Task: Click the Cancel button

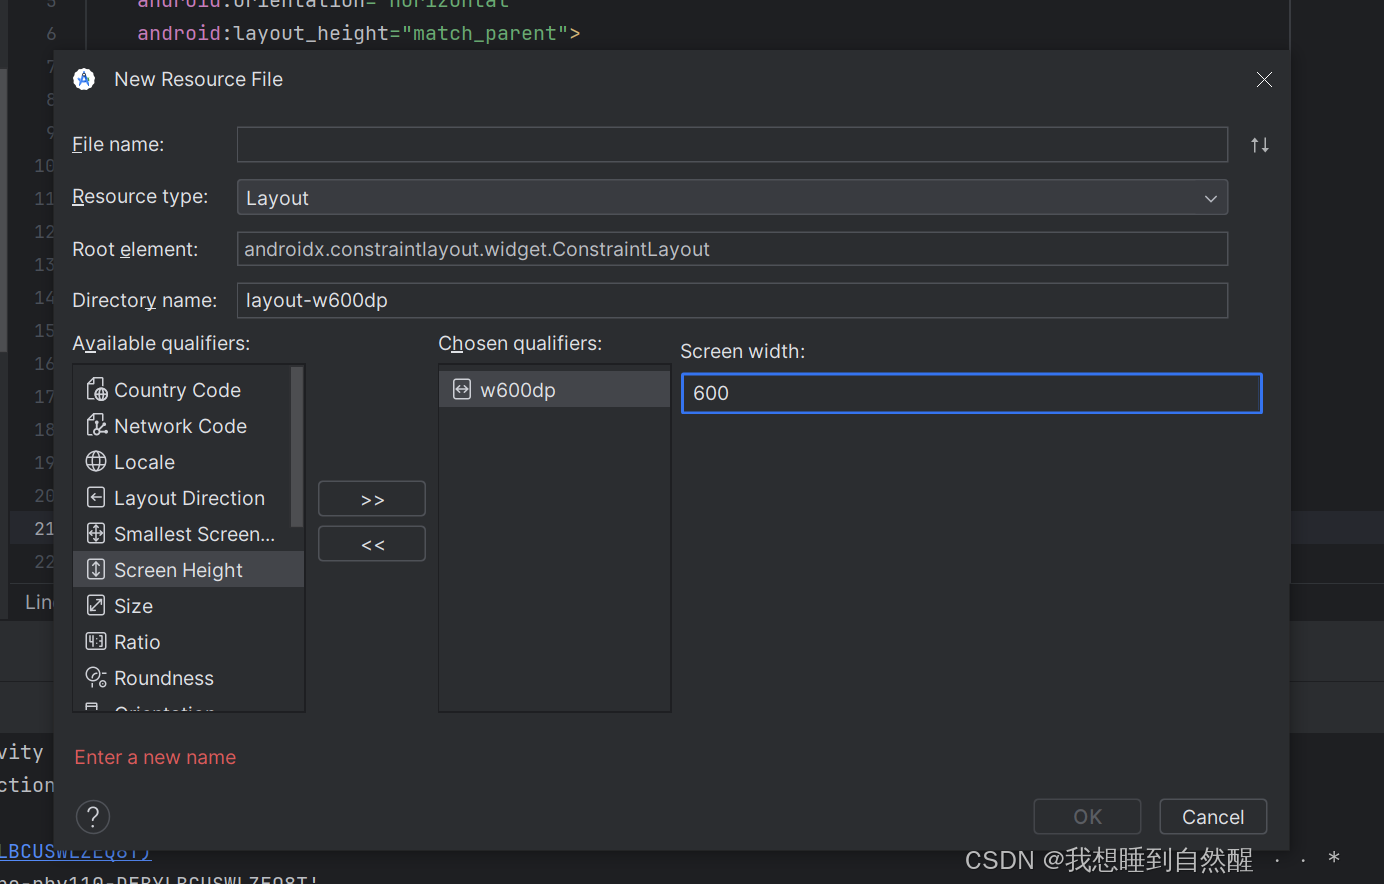Action: (x=1213, y=817)
